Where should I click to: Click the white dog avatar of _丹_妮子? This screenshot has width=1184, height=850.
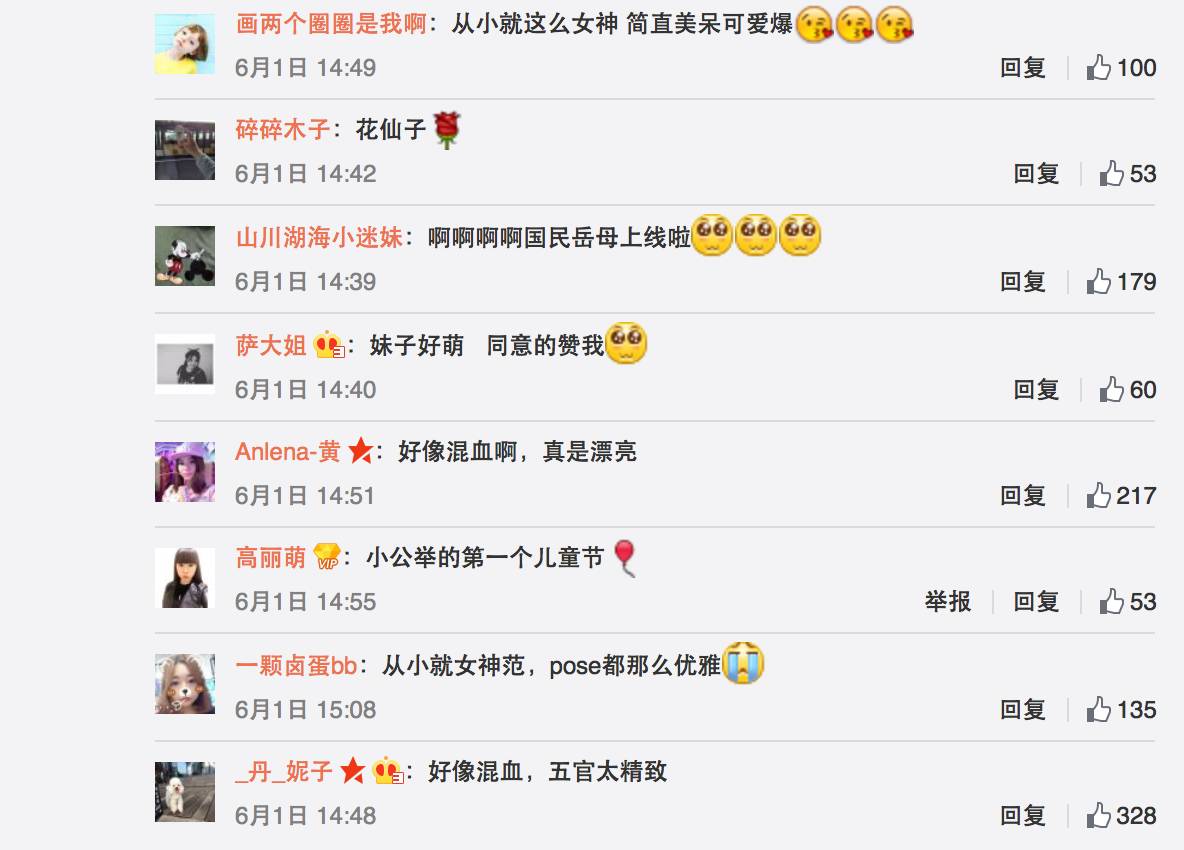tap(185, 792)
